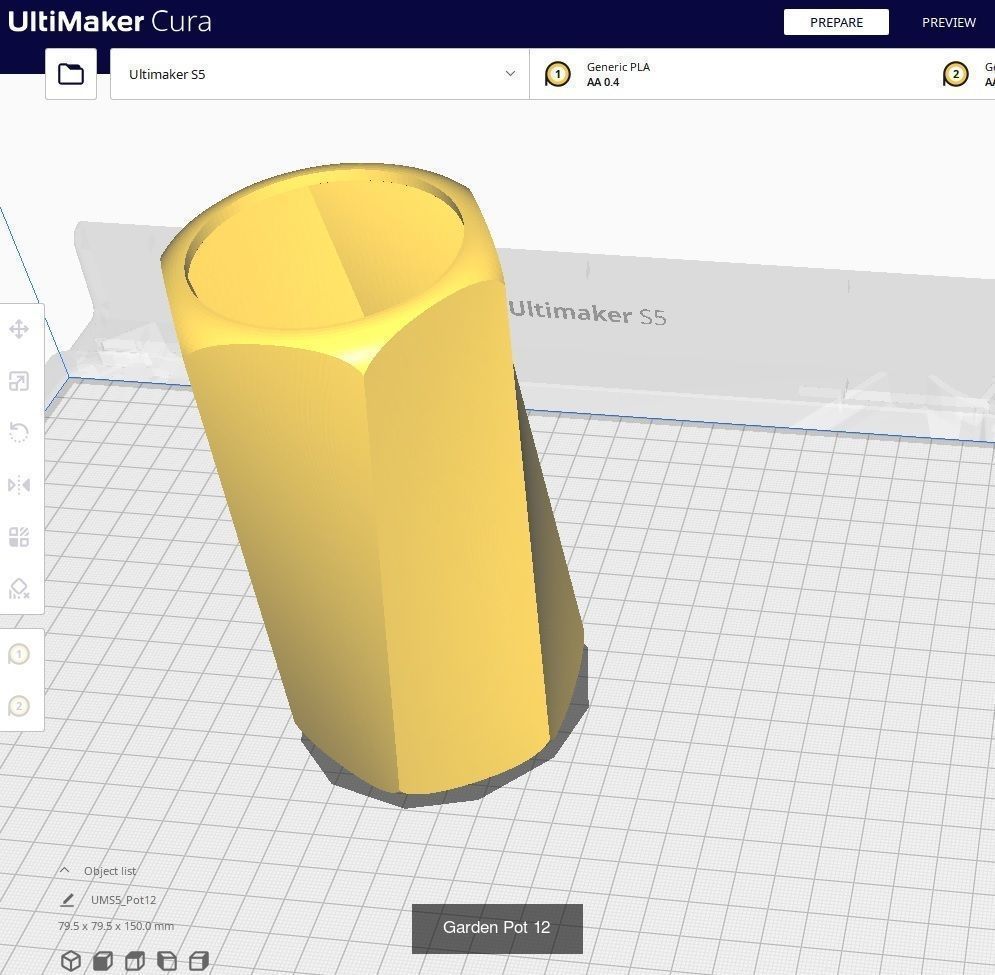Select the Support Blocker tool
Screen dimensions: 995x975
pyautogui.click(x=19, y=589)
